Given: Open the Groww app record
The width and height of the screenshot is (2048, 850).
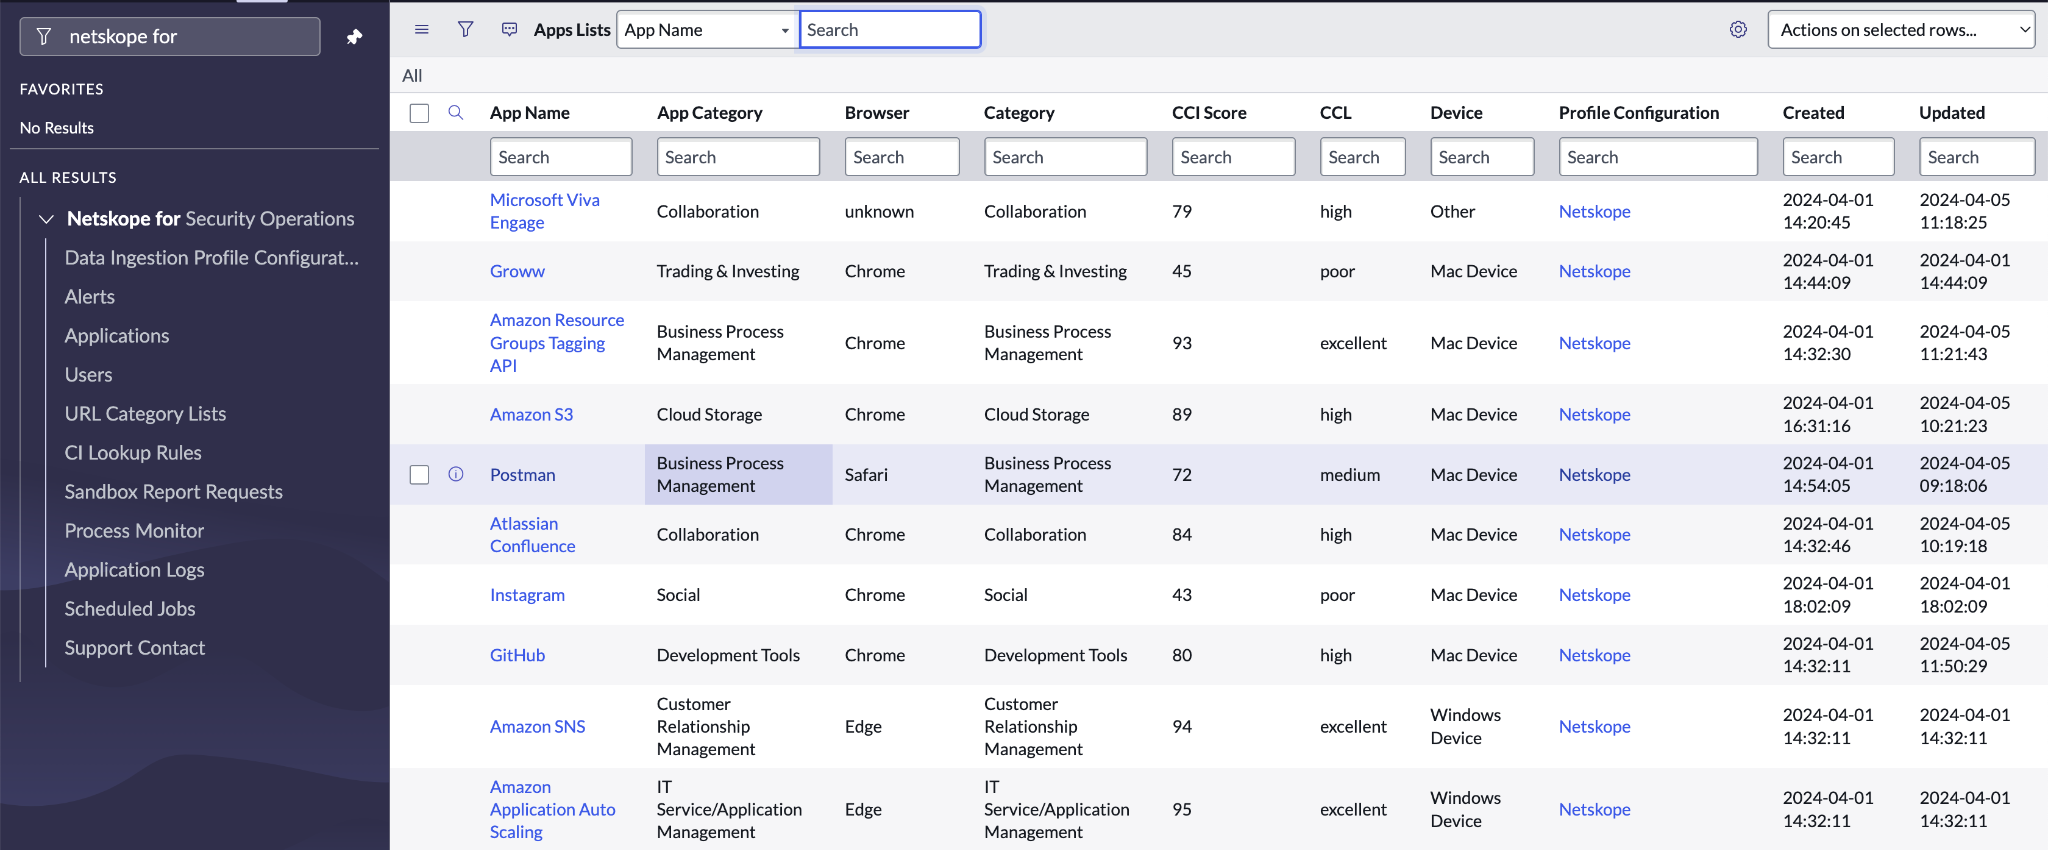Looking at the screenshot, I should (517, 271).
